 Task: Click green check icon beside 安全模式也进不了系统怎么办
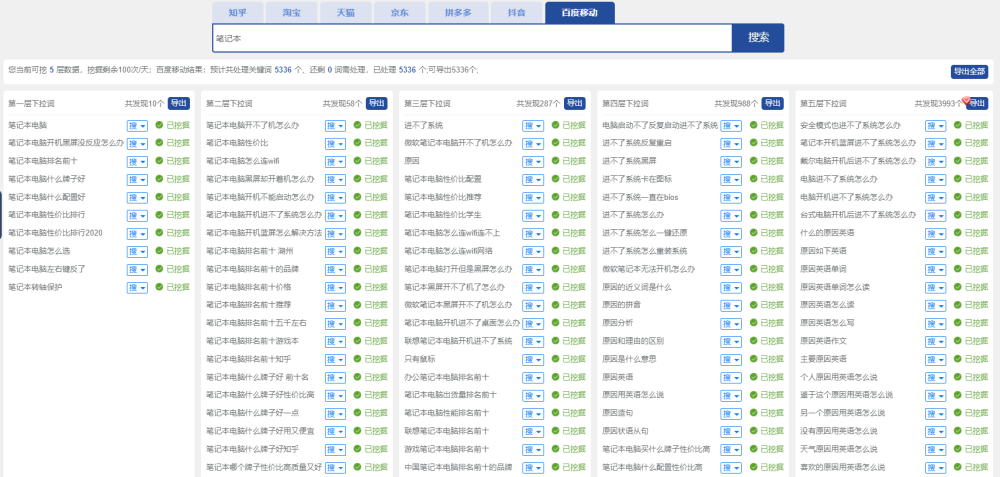point(958,125)
